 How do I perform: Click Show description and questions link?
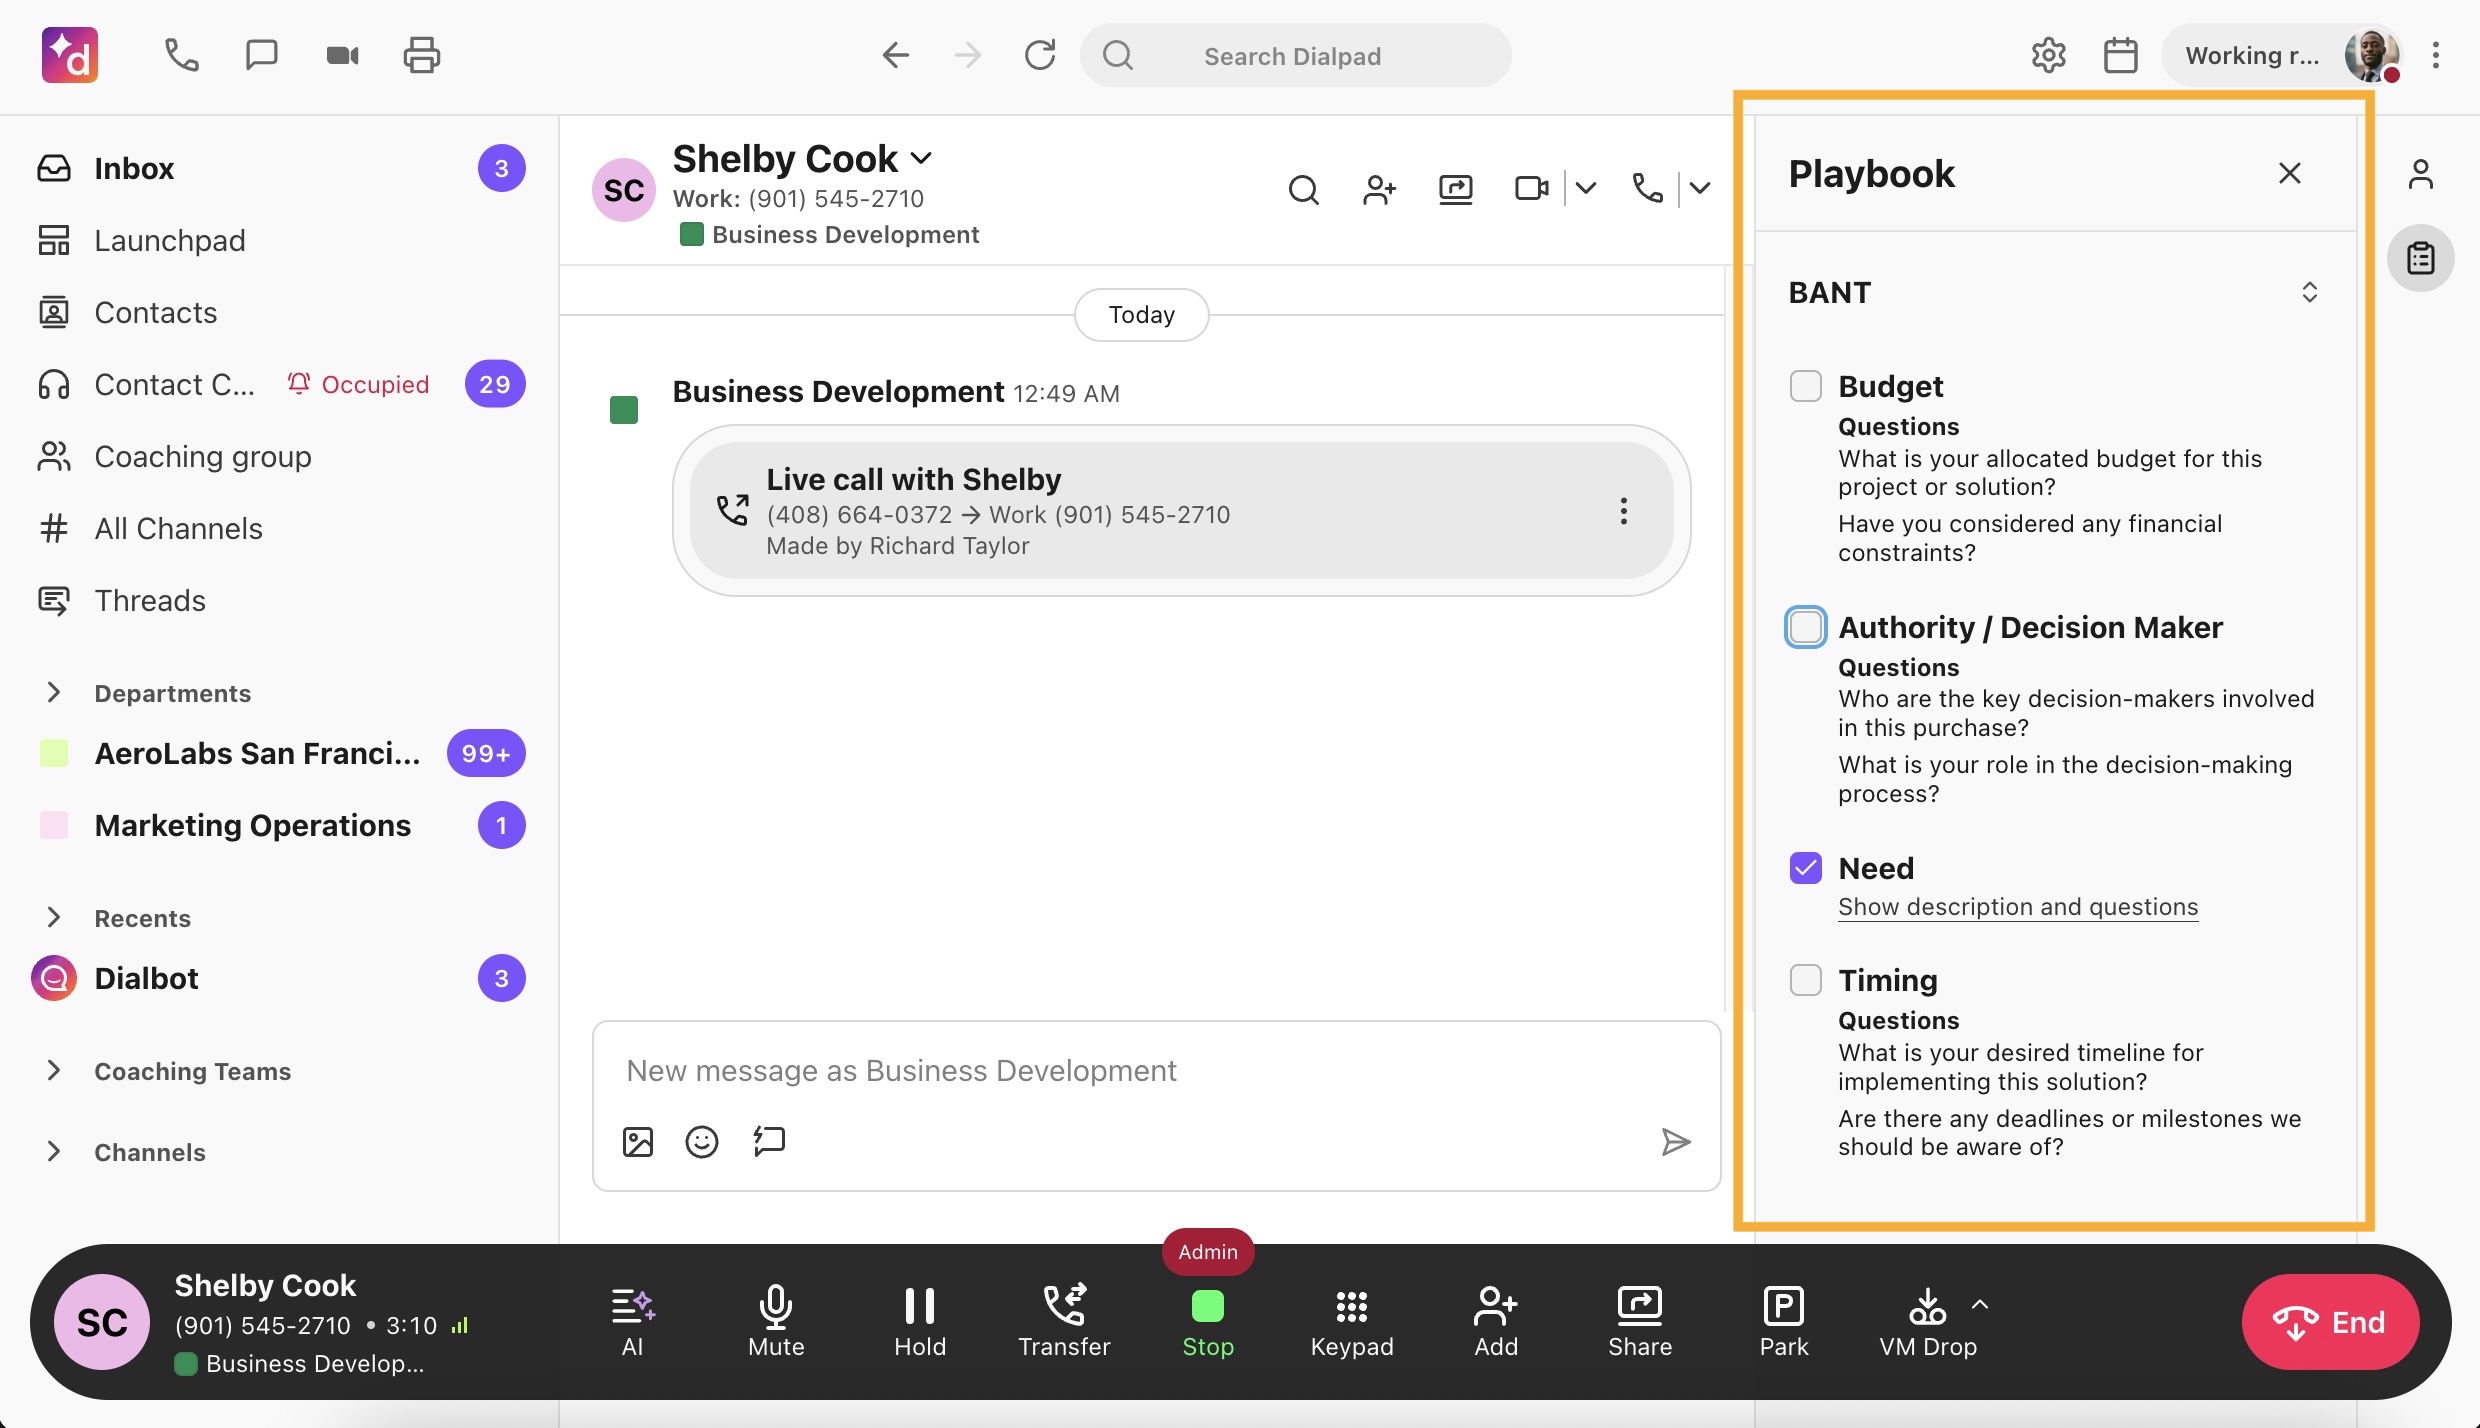click(2017, 906)
